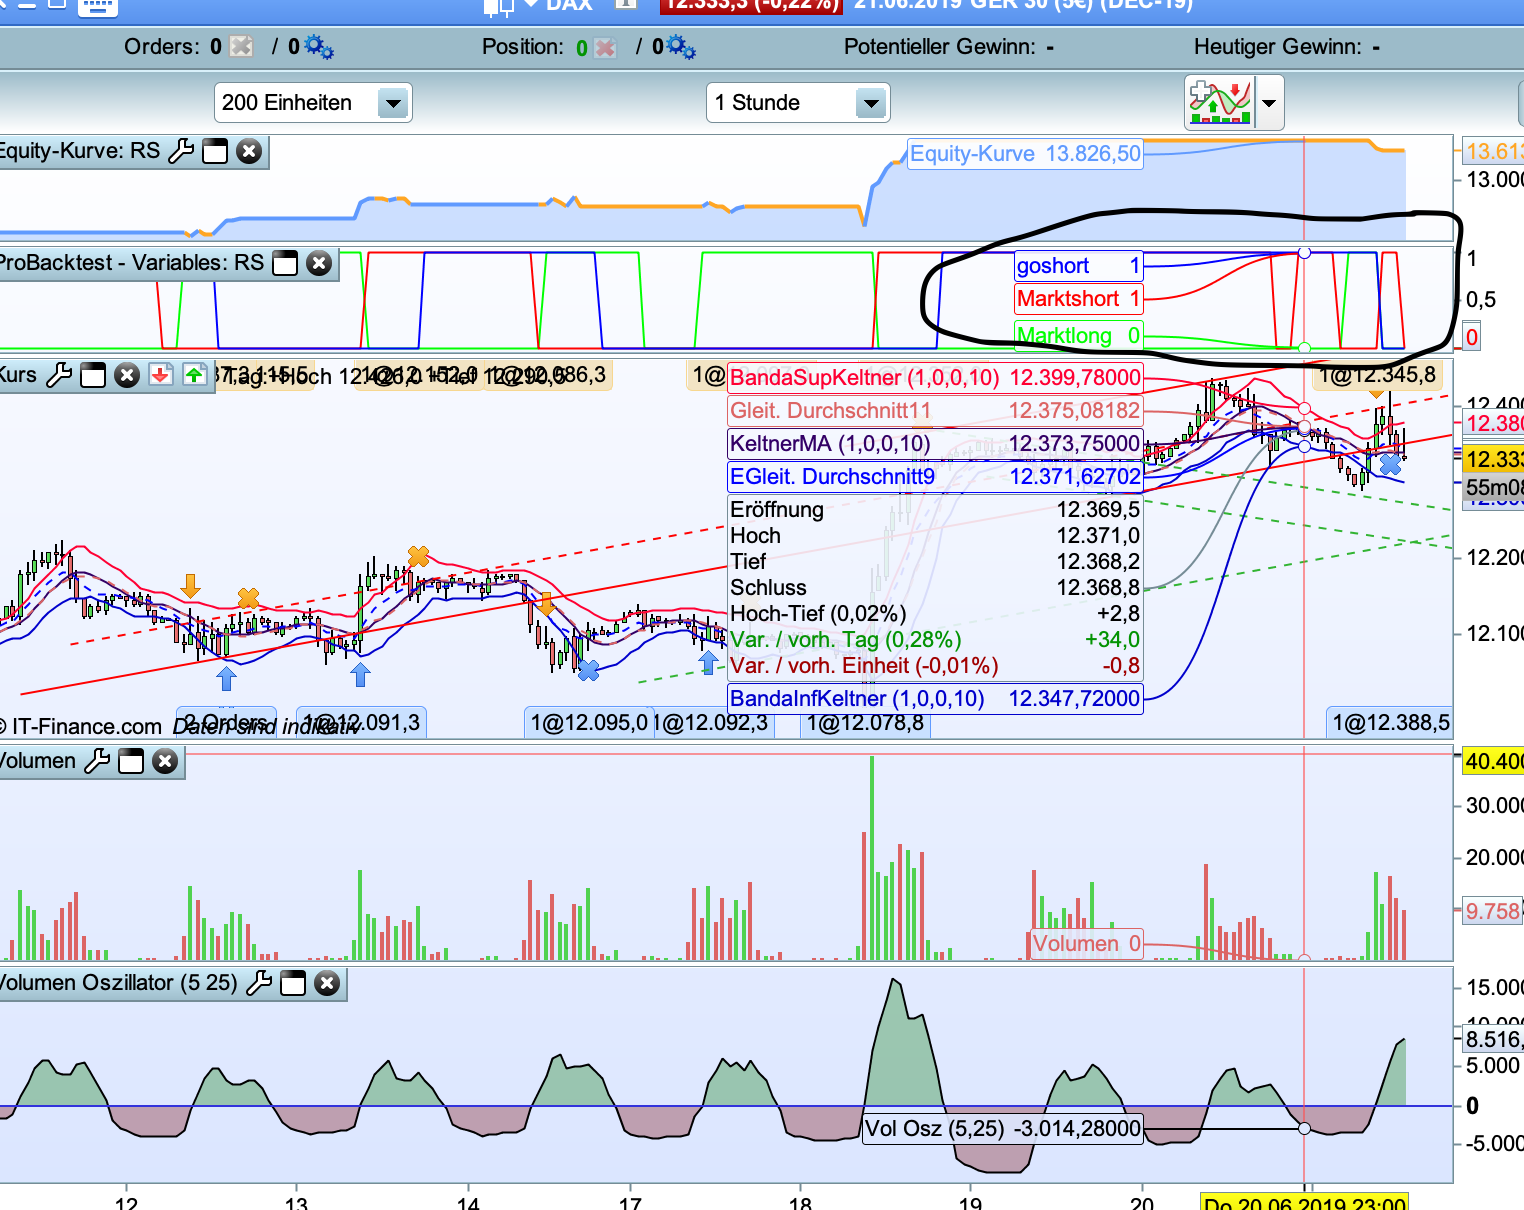Click the green up-arrow buy icon
Viewport: 1524px width, 1210px height.
194,375
